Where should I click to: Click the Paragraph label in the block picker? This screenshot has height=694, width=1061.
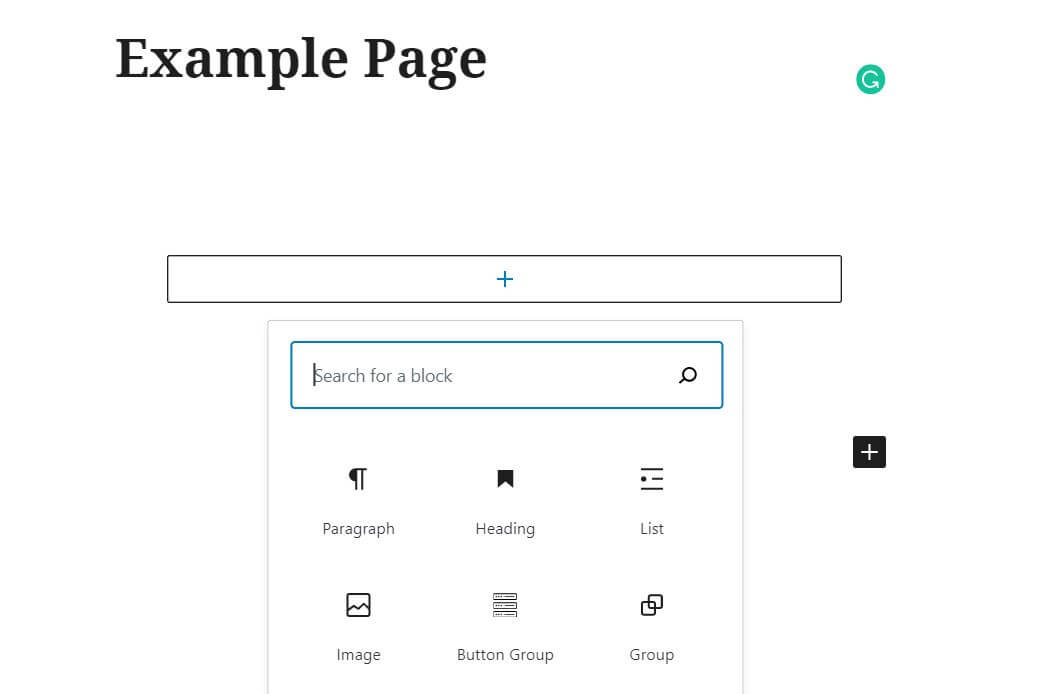[x=358, y=528]
